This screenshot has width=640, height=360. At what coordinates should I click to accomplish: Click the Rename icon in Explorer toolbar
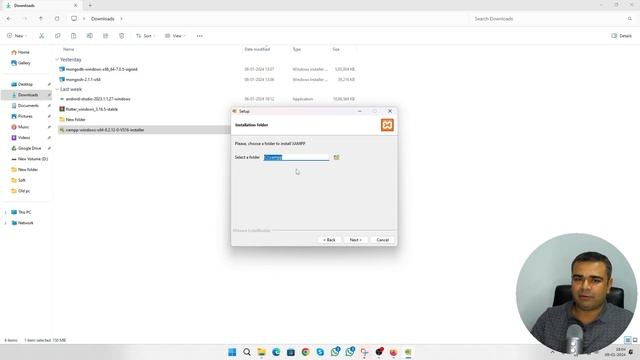pos(89,36)
